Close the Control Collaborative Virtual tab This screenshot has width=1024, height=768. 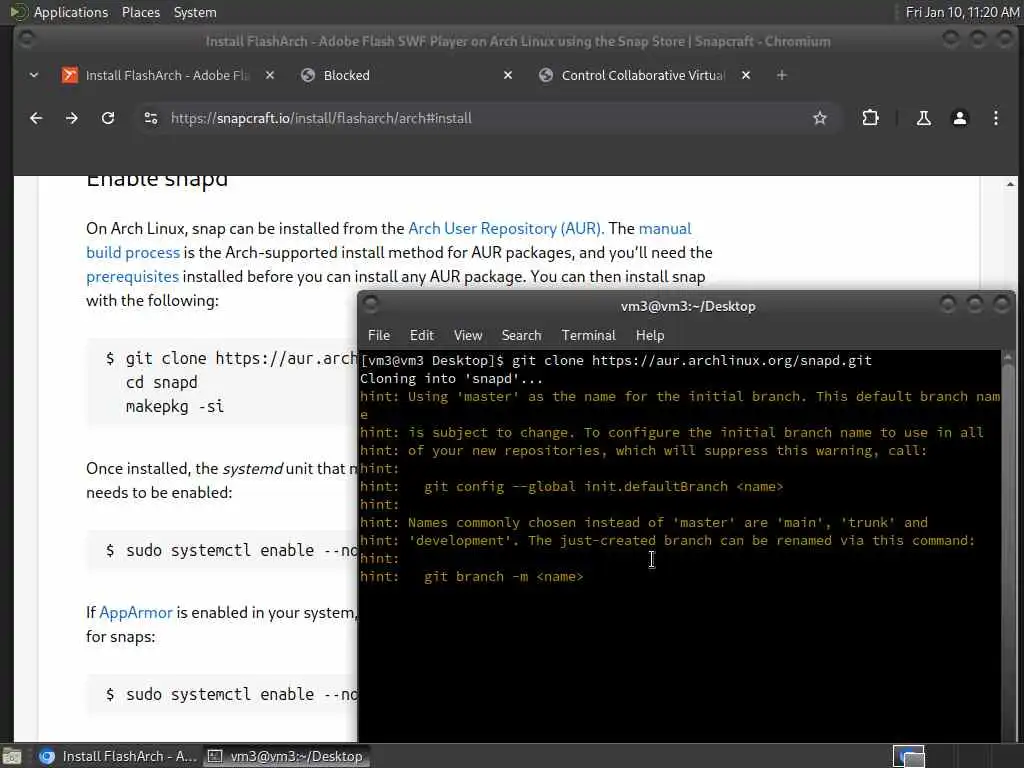click(746, 75)
